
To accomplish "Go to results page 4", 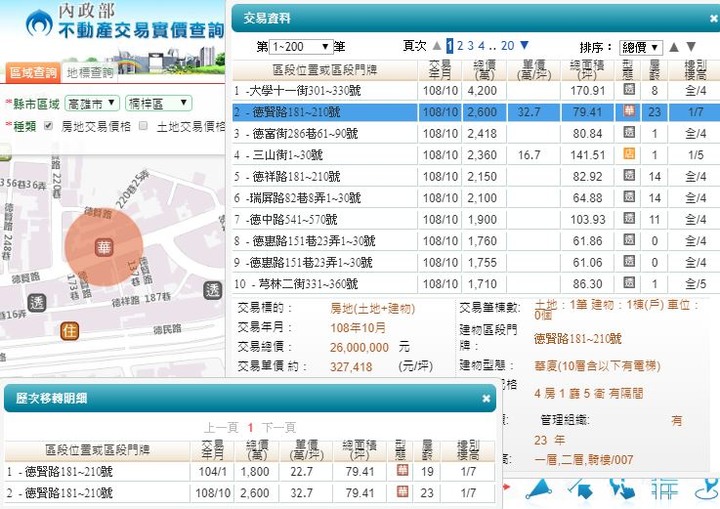I will [x=481, y=45].
